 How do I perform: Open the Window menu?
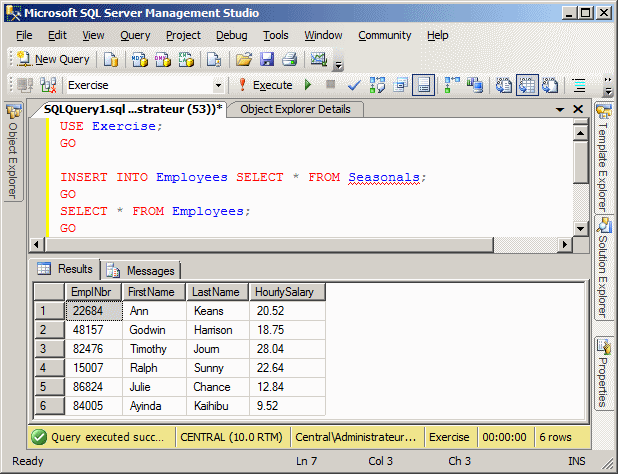coord(323,35)
